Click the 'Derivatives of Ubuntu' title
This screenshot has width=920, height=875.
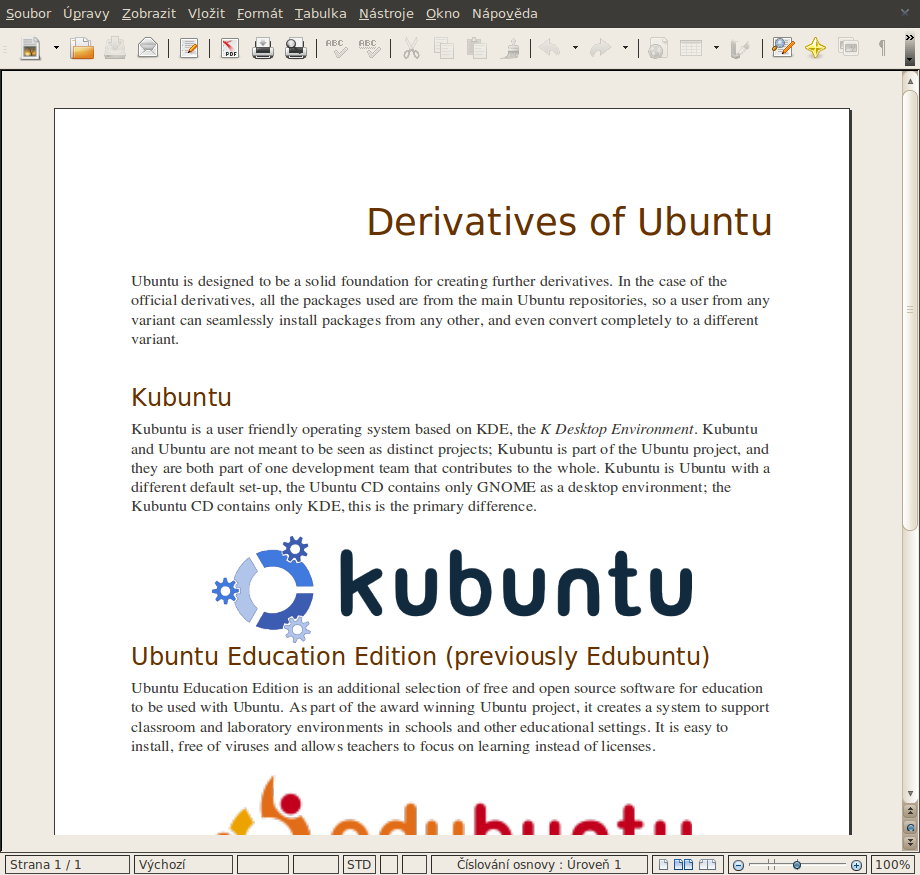tap(569, 222)
